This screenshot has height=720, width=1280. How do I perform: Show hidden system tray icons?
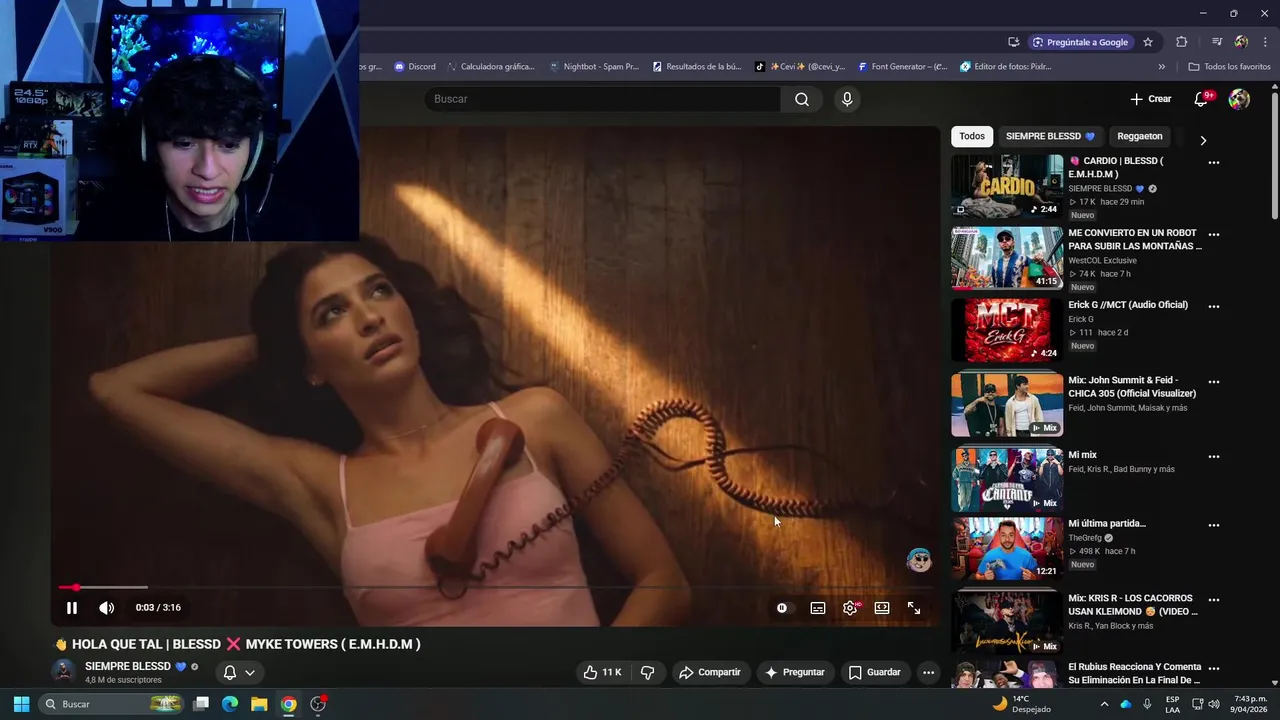(x=1104, y=704)
